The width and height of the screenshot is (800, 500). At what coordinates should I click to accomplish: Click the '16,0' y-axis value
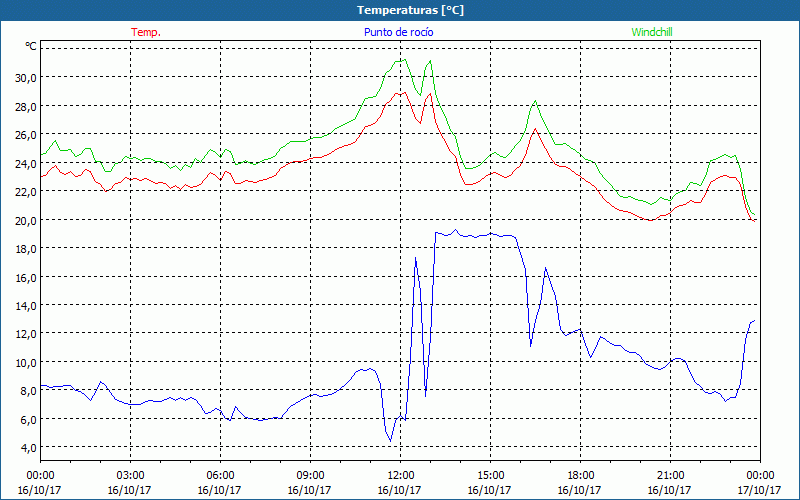pyautogui.click(x=26, y=277)
